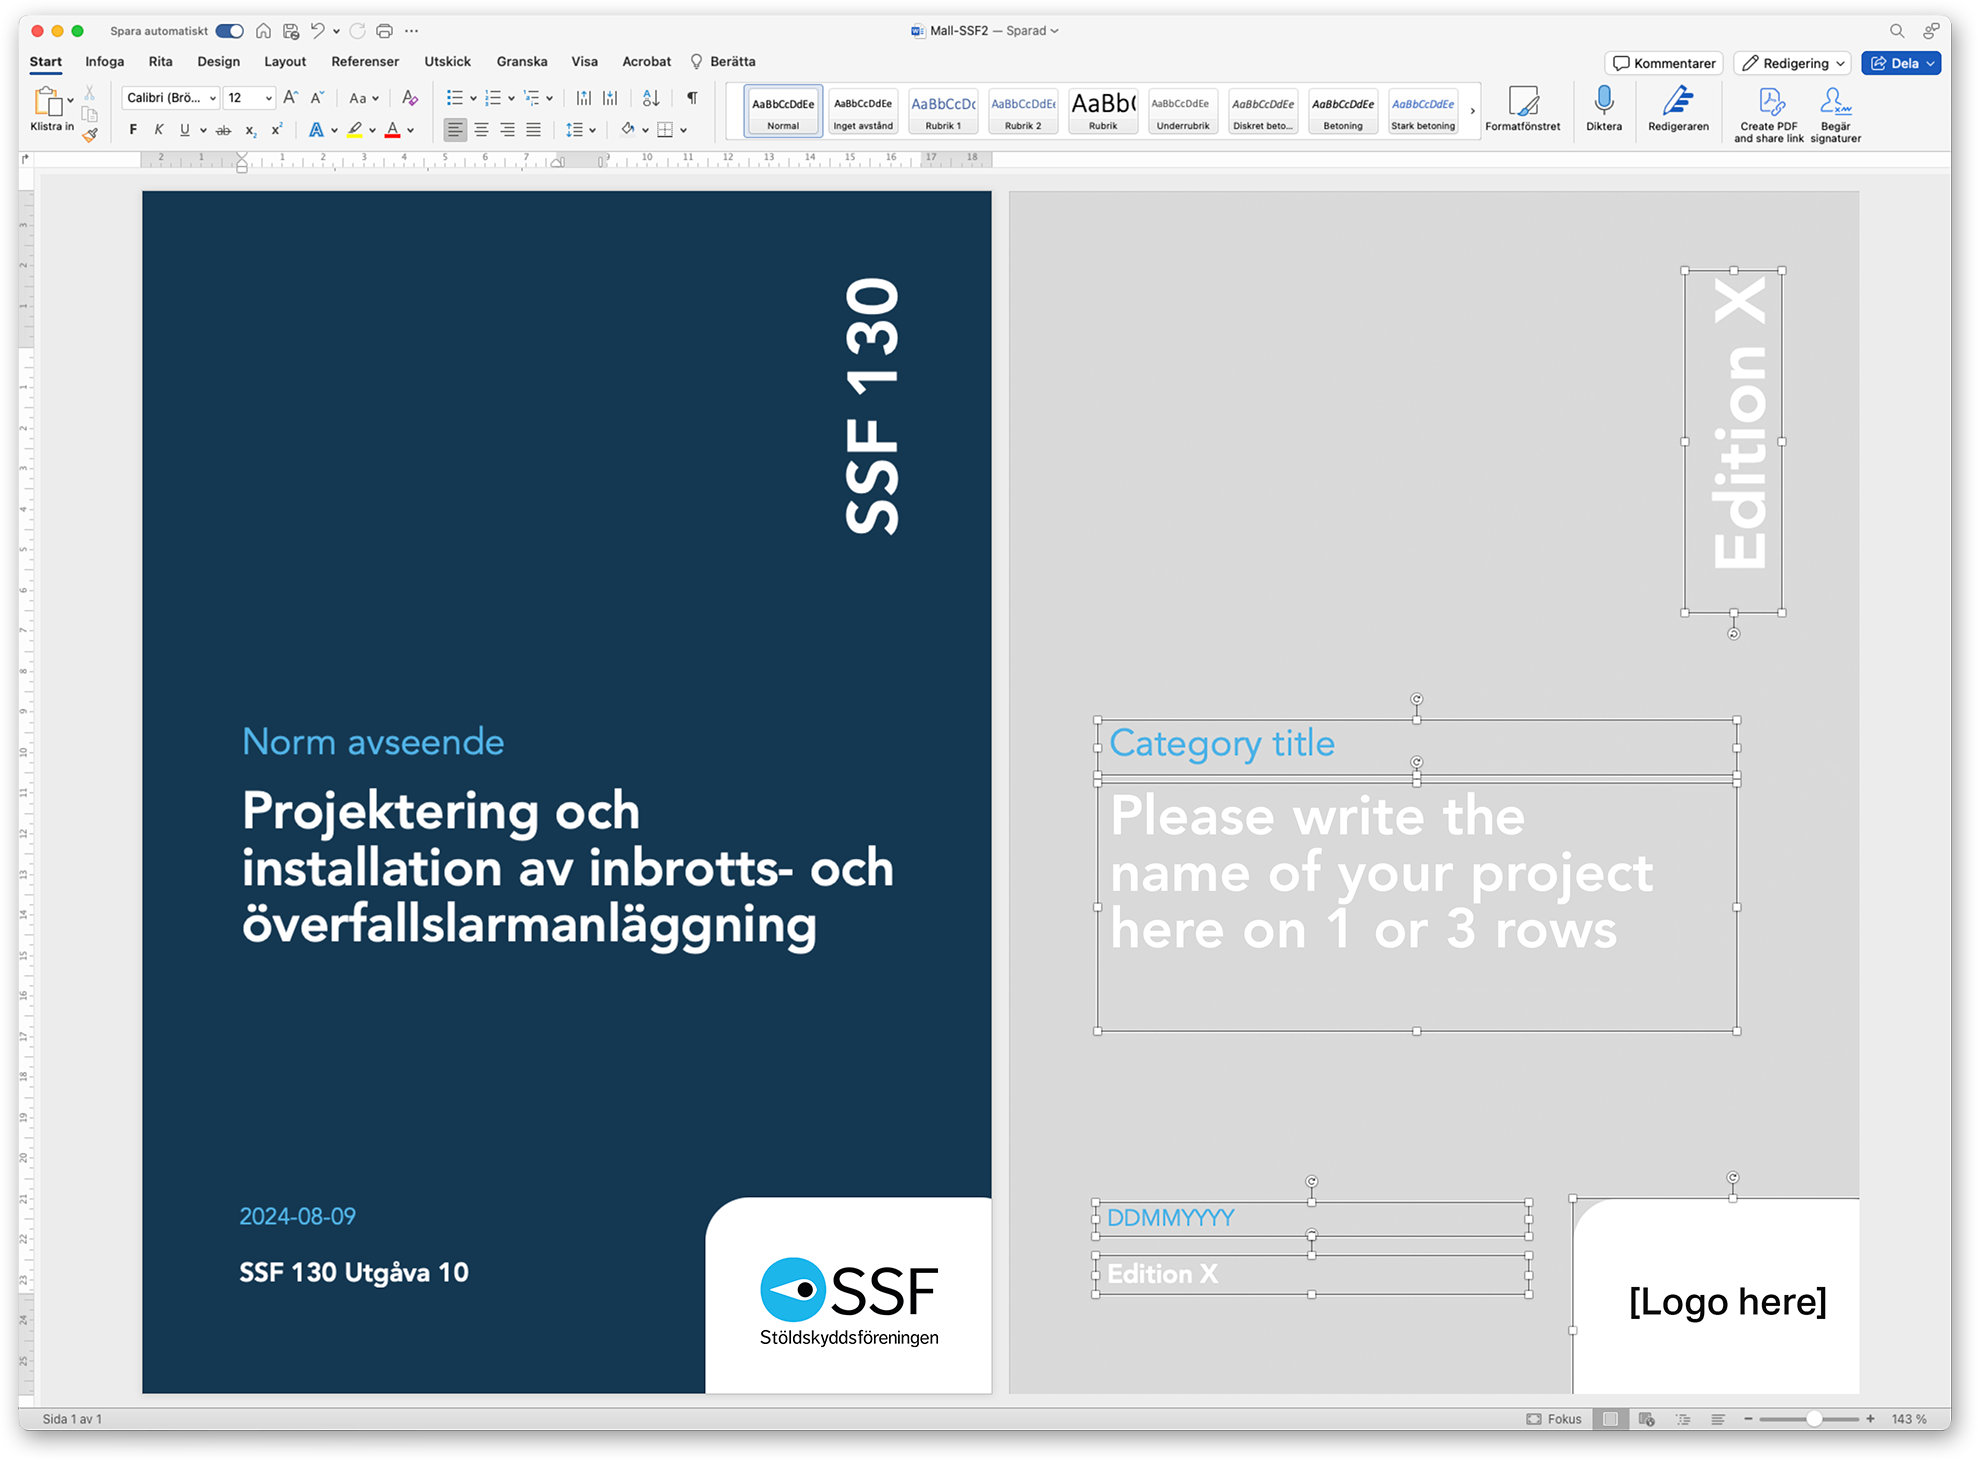The image size is (1978, 1460).
Task: Open the Referenser ribbon tab
Action: 365,62
